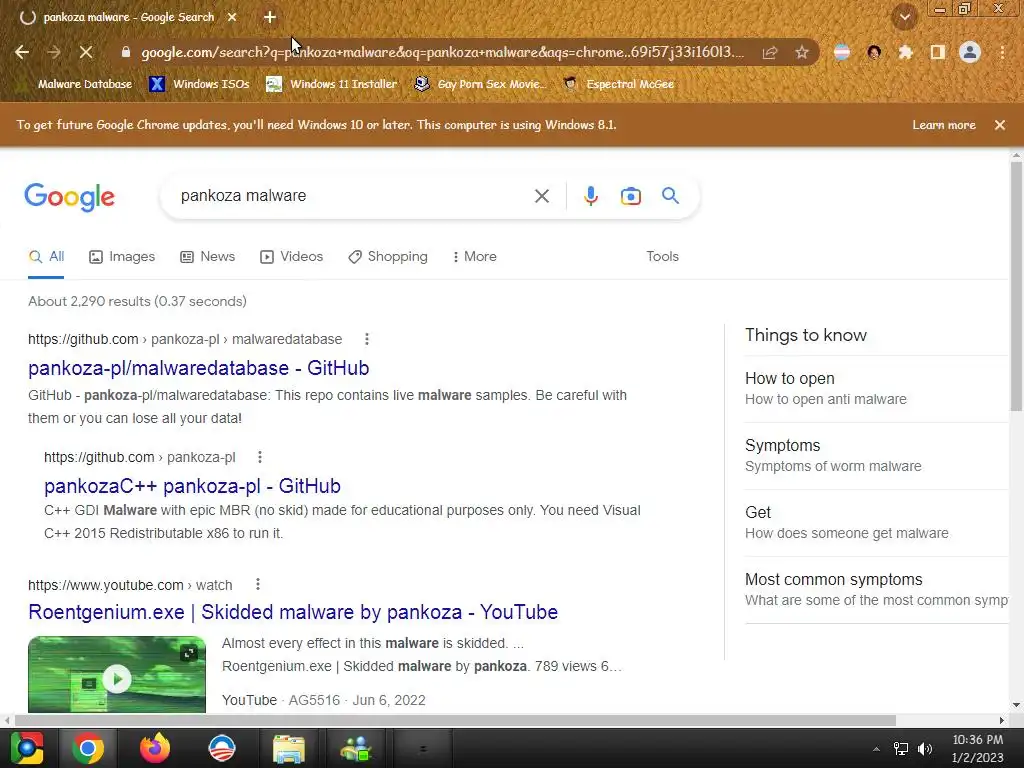Open Malware Database bookmark
1024x768 pixels.
point(84,84)
